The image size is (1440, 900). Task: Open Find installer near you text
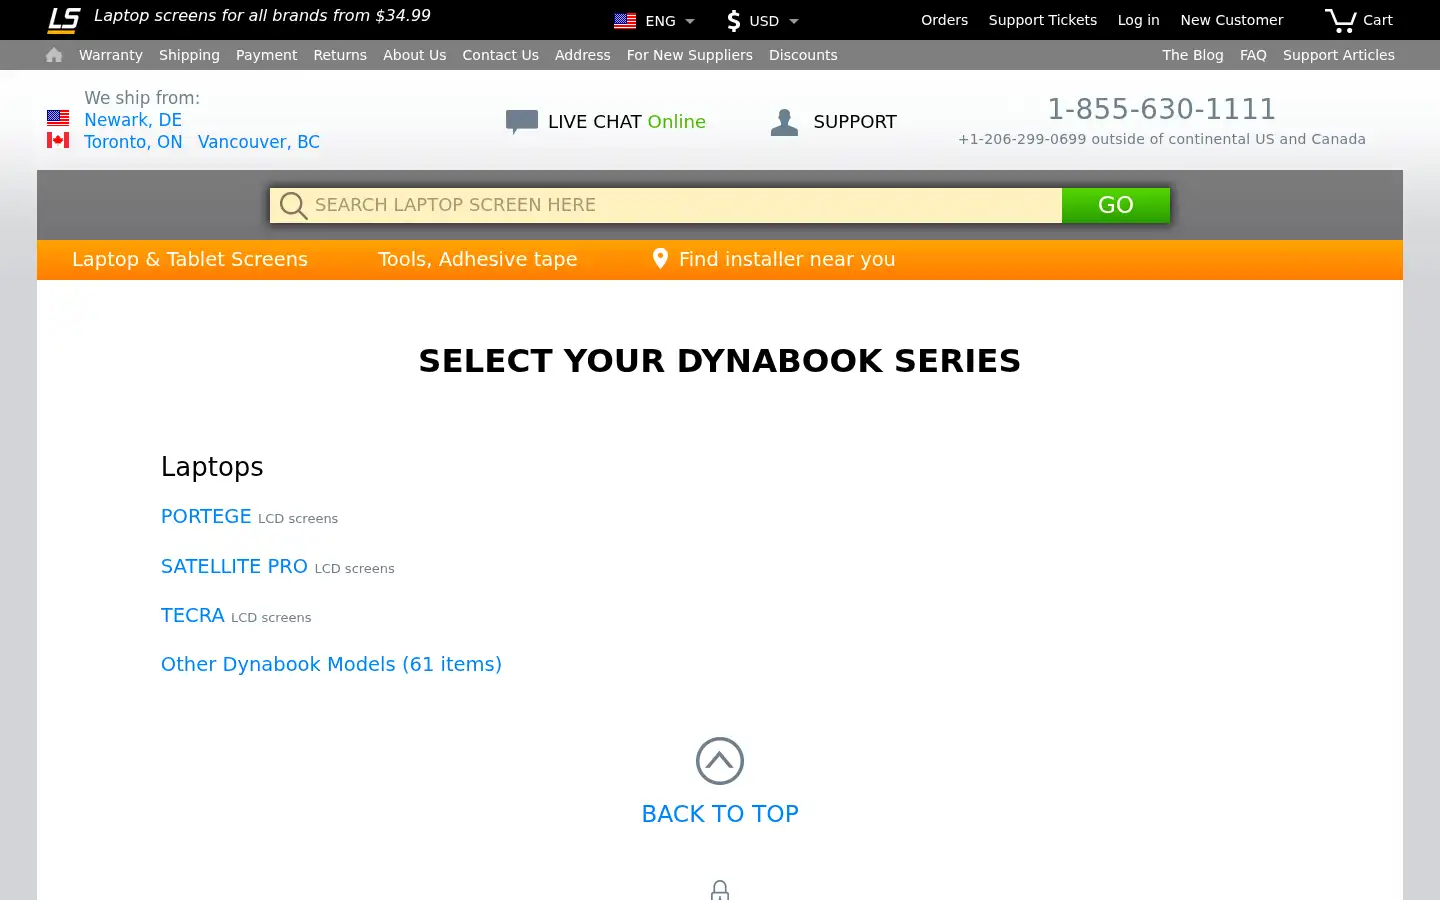[x=787, y=259]
